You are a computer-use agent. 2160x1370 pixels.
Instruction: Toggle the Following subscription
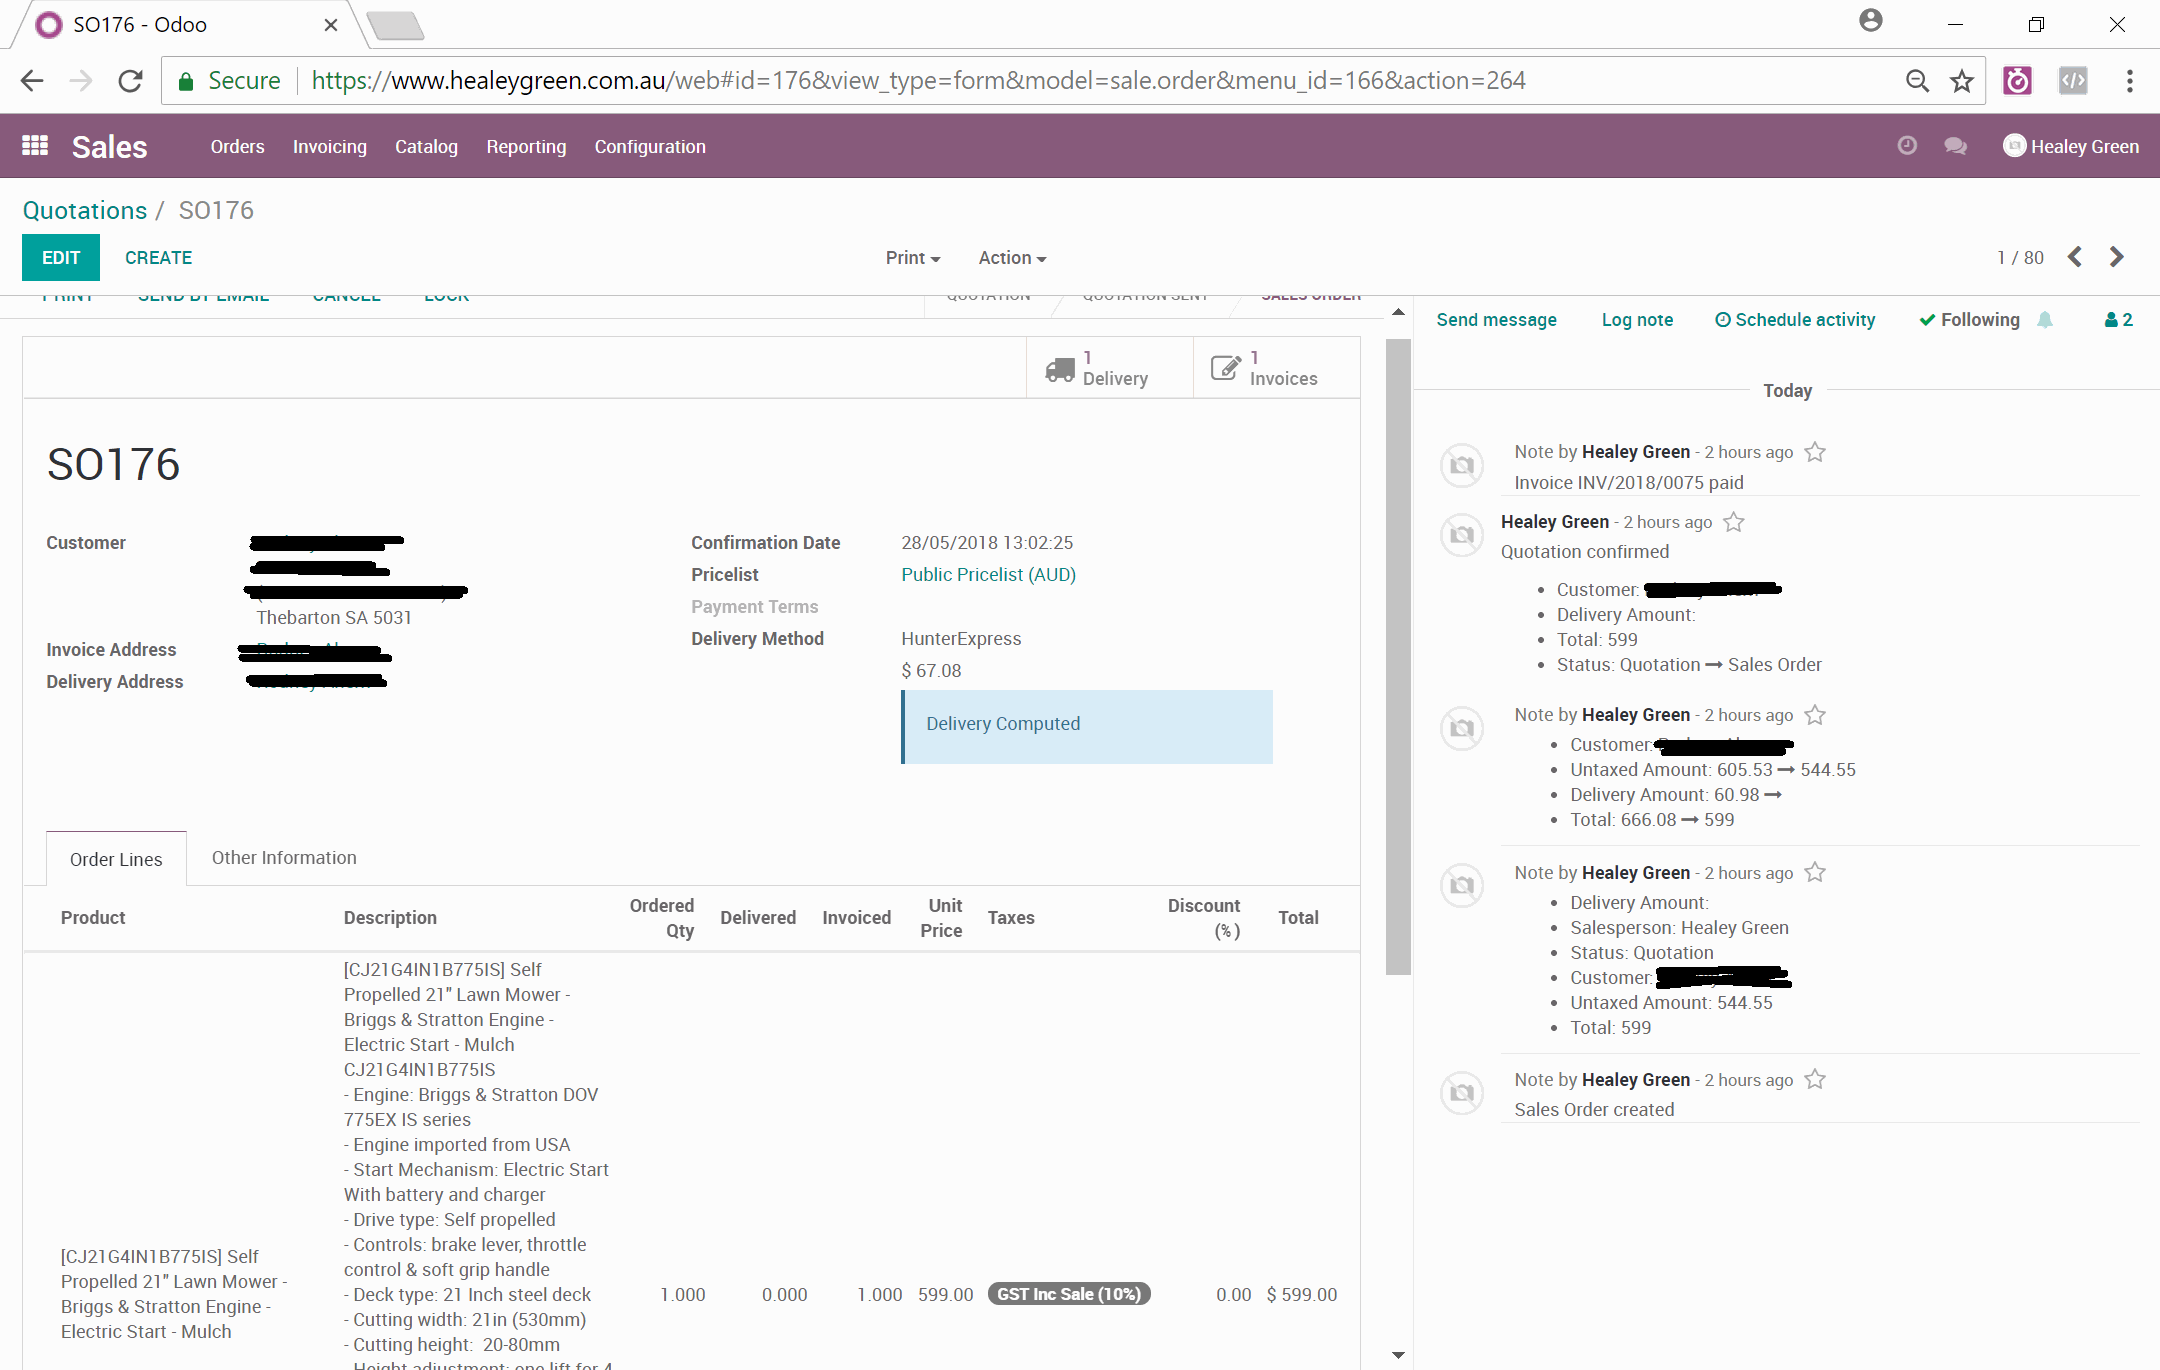1969,320
